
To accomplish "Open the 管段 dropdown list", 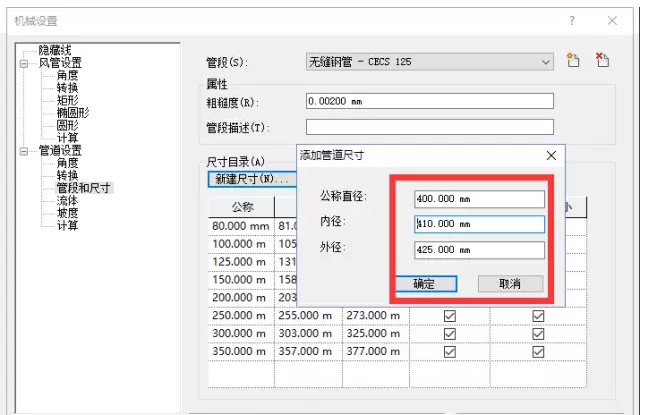I will pos(546,62).
